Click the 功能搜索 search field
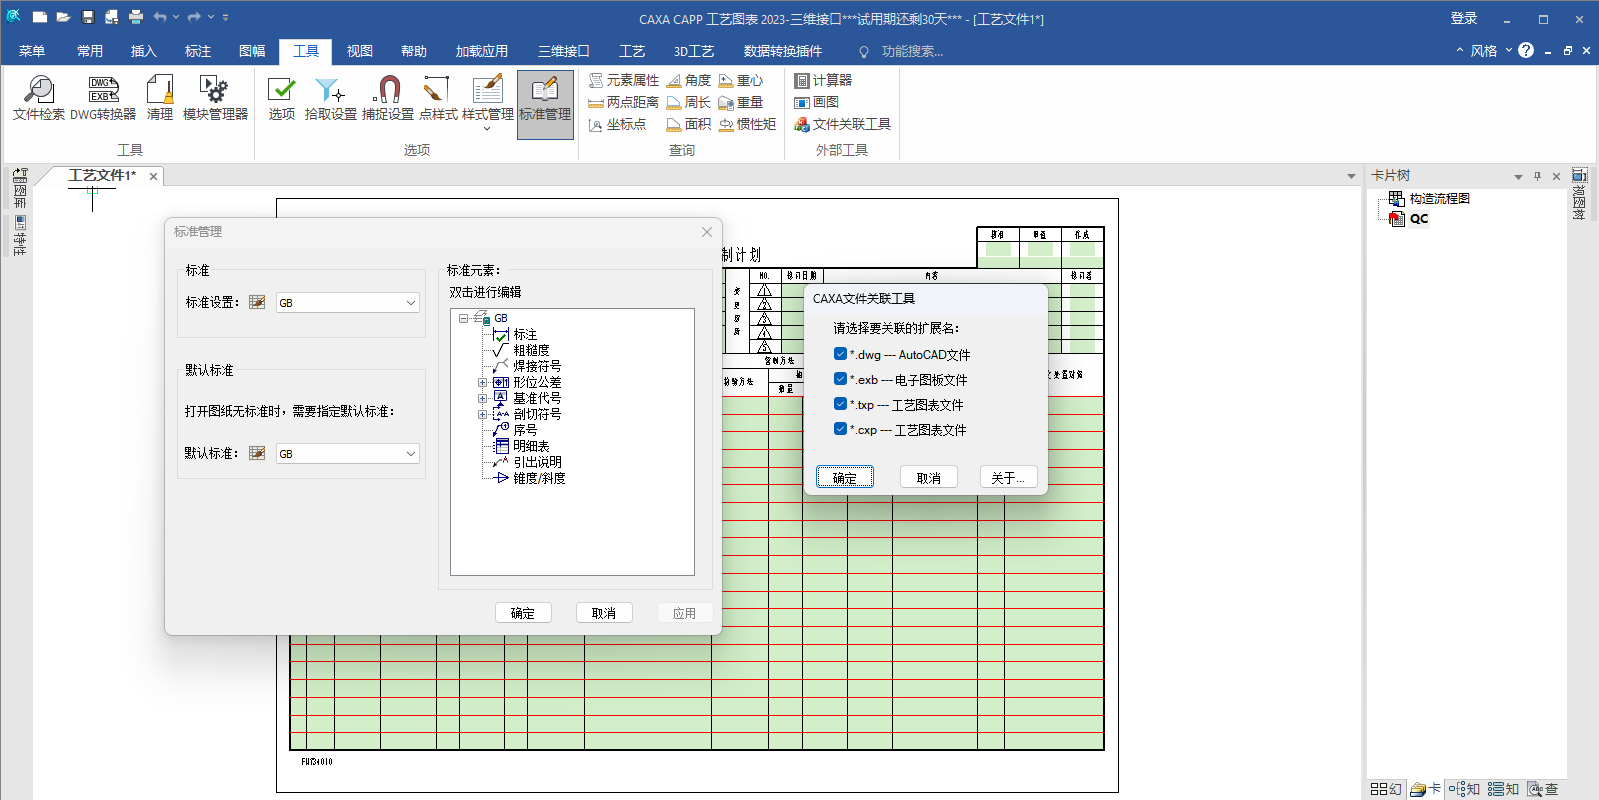 pos(912,51)
